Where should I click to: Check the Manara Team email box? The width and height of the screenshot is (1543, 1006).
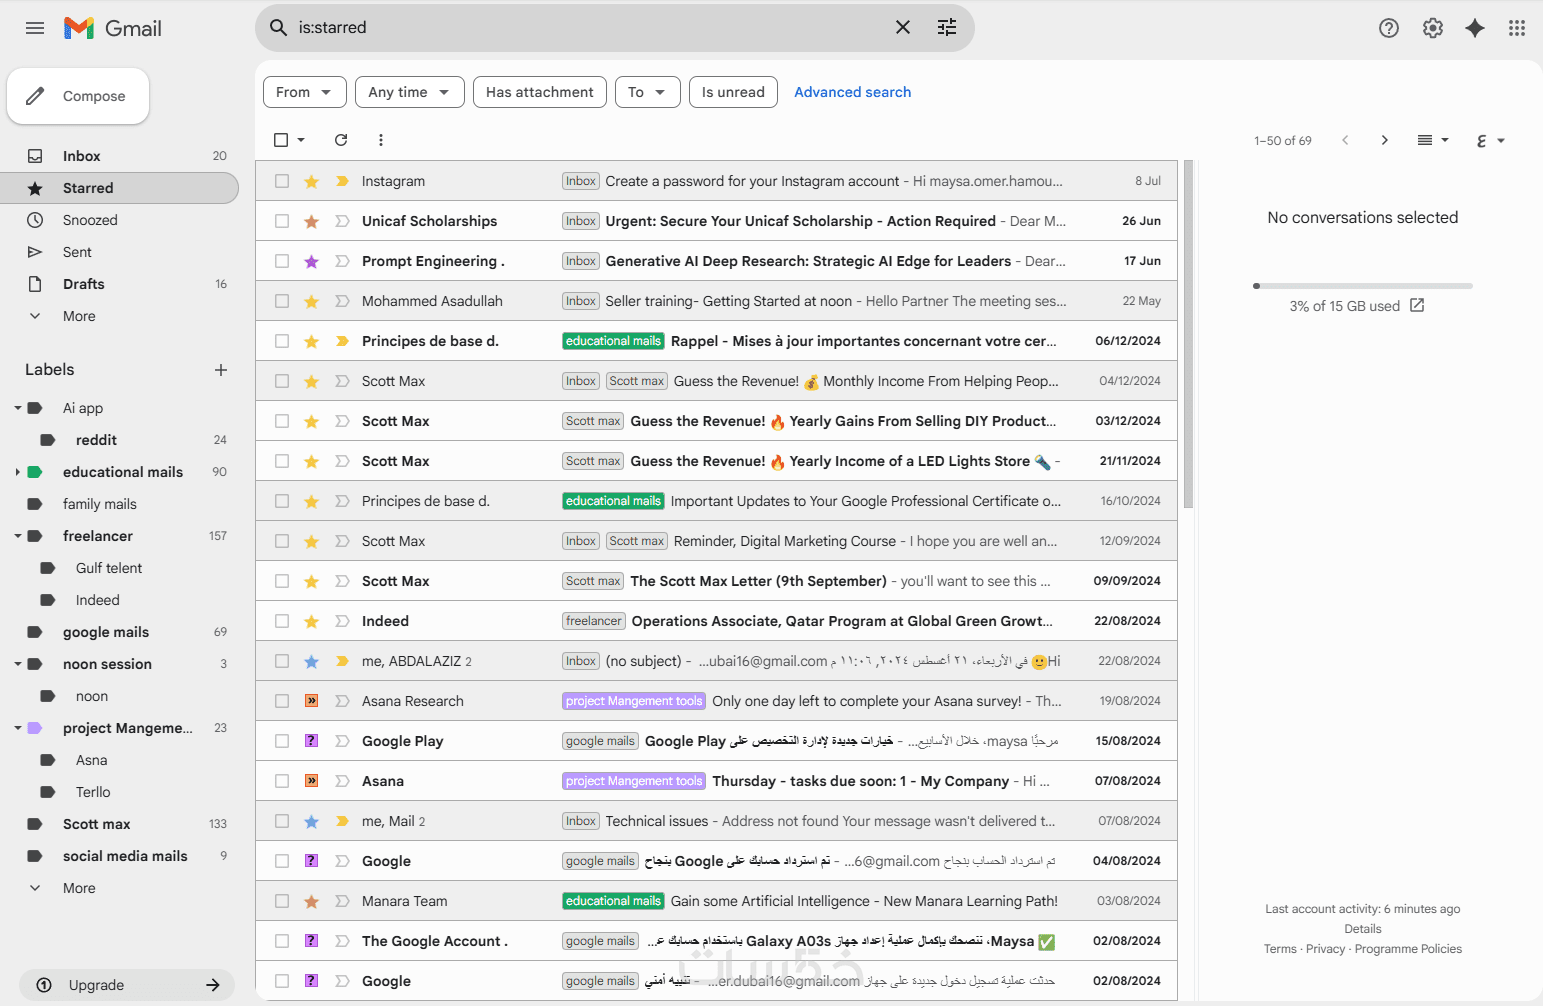(x=282, y=901)
